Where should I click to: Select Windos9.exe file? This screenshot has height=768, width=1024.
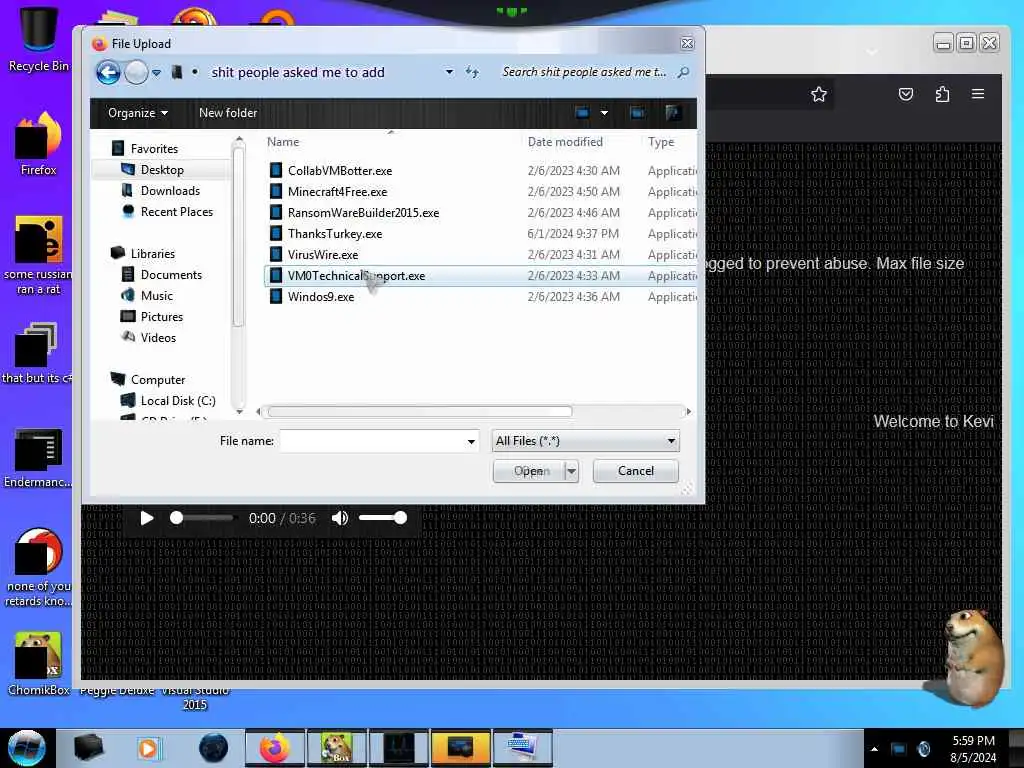point(321,296)
